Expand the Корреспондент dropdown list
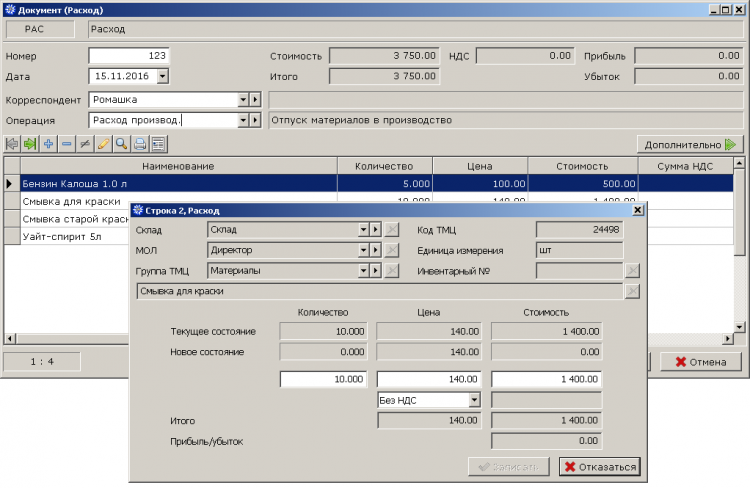This screenshot has width=750, height=488. point(242,100)
